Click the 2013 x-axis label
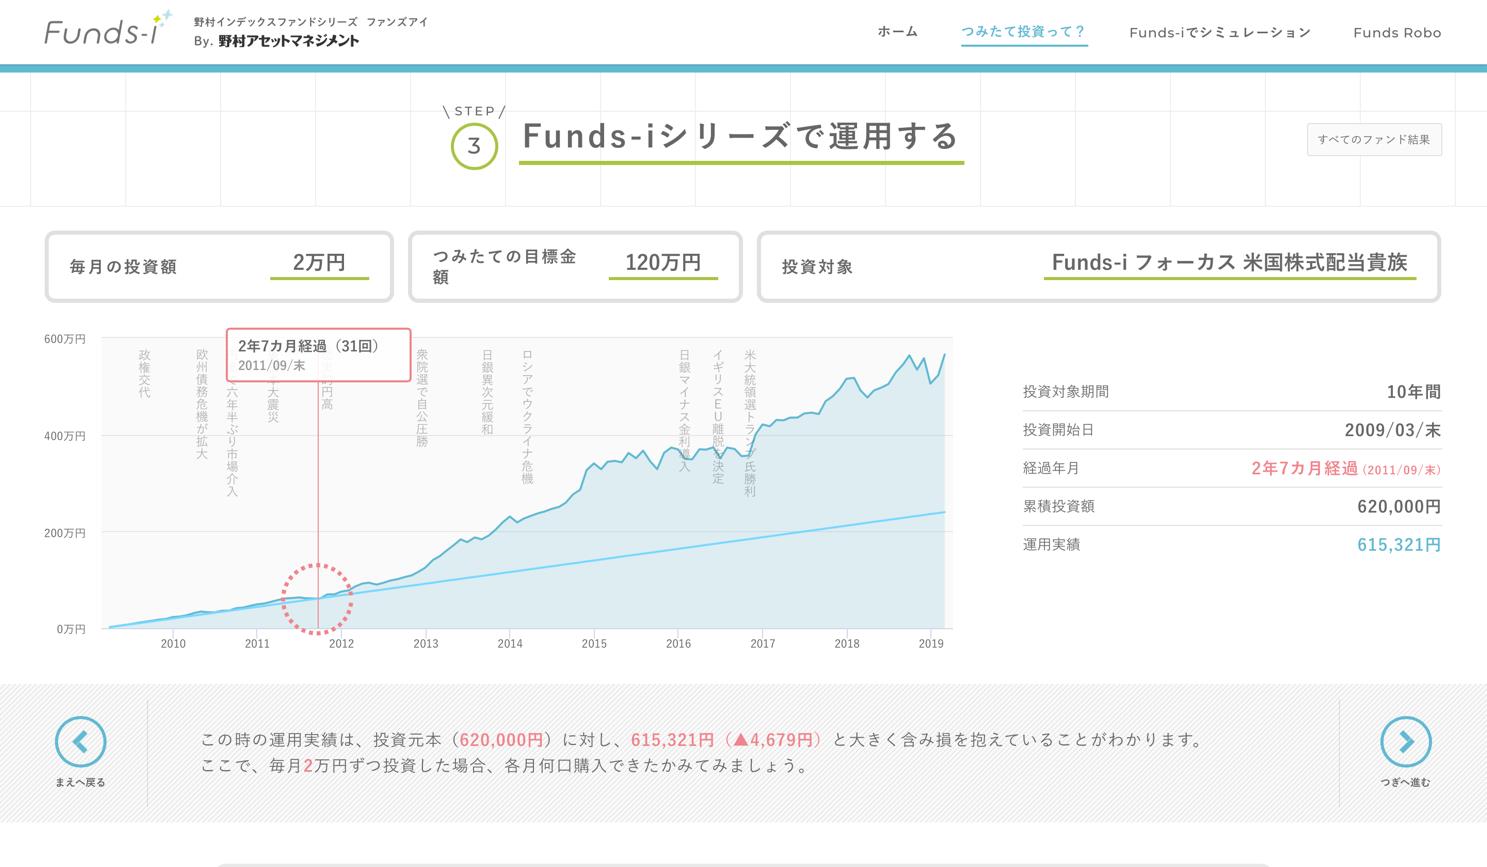1487x867 pixels. (426, 644)
